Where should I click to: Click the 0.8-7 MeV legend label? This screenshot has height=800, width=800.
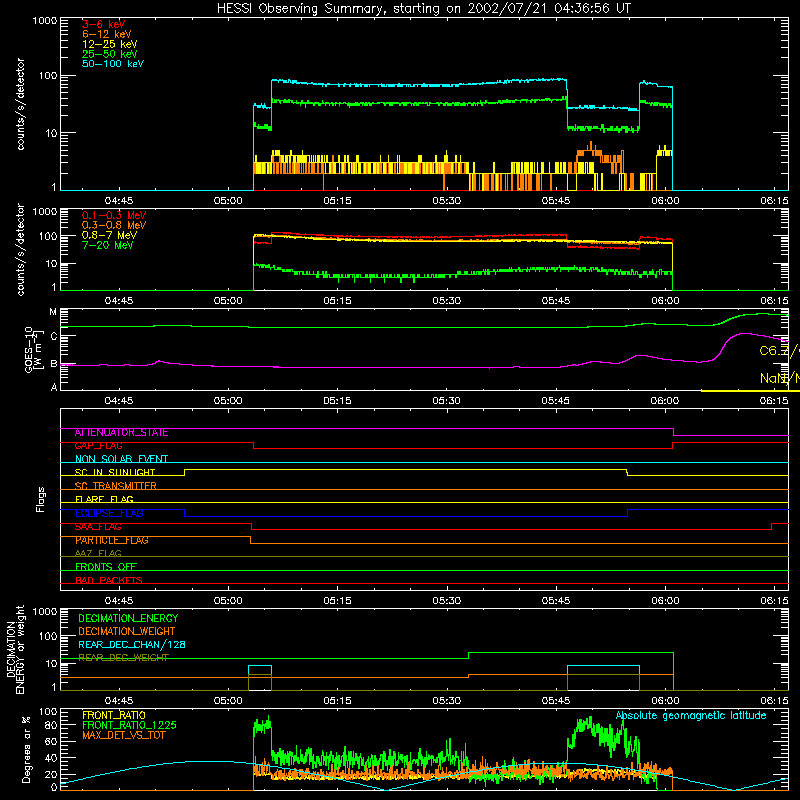tap(109, 235)
